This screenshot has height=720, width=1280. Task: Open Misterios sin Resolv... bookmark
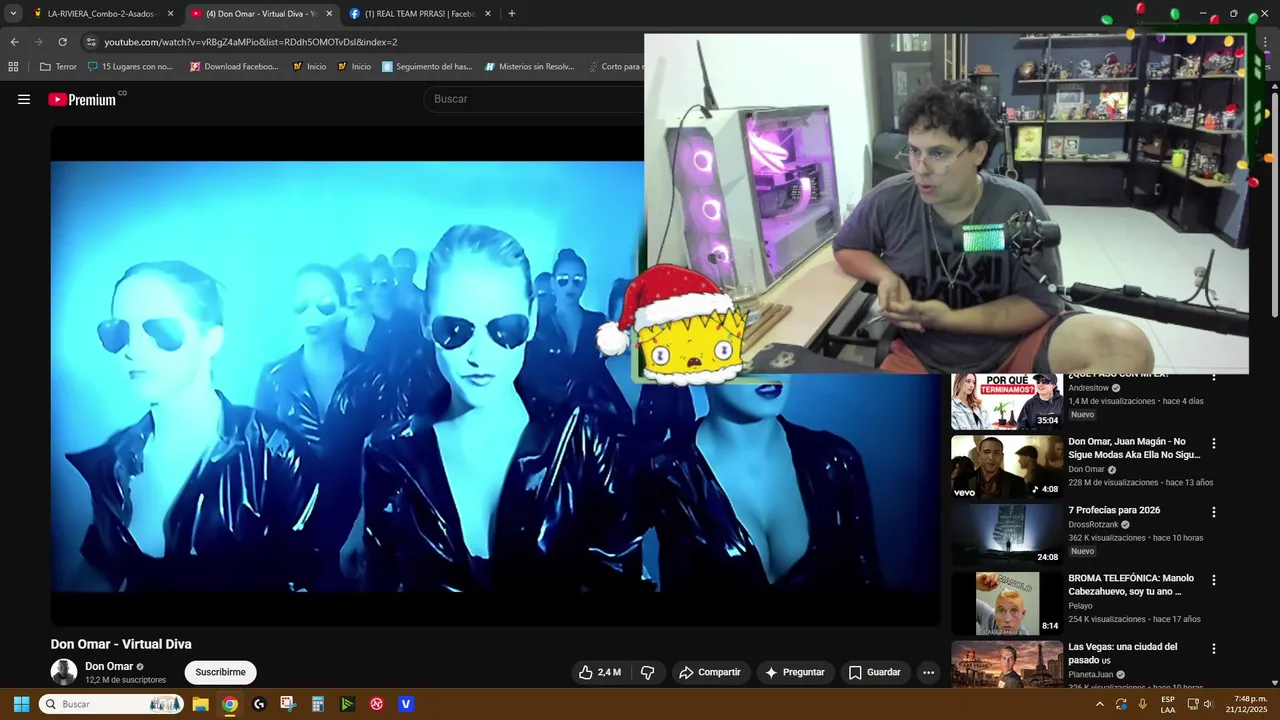coord(530,67)
